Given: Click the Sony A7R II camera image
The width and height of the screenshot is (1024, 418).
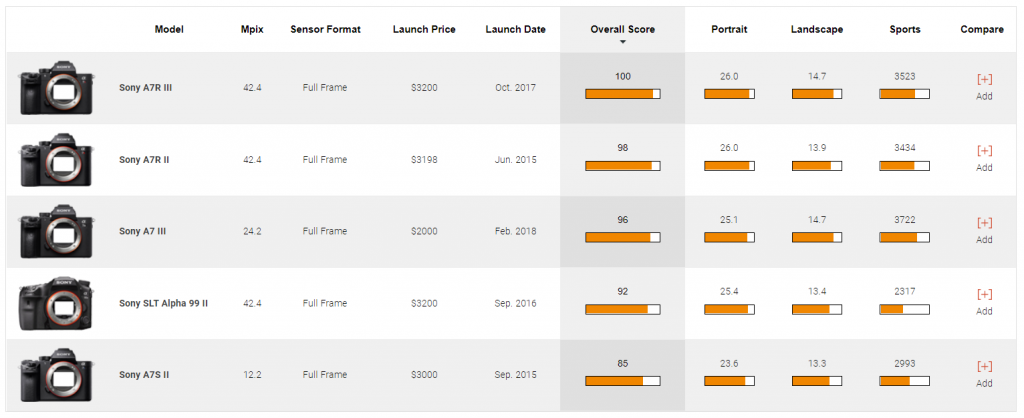Looking at the screenshot, I should [x=56, y=160].
